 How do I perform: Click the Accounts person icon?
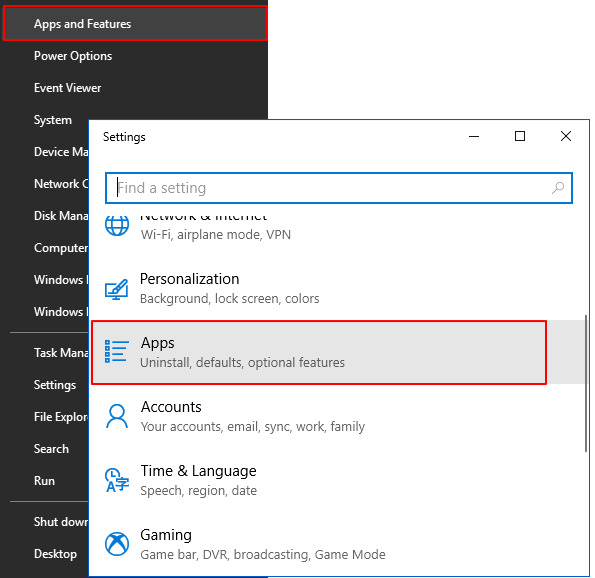pyautogui.click(x=117, y=416)
